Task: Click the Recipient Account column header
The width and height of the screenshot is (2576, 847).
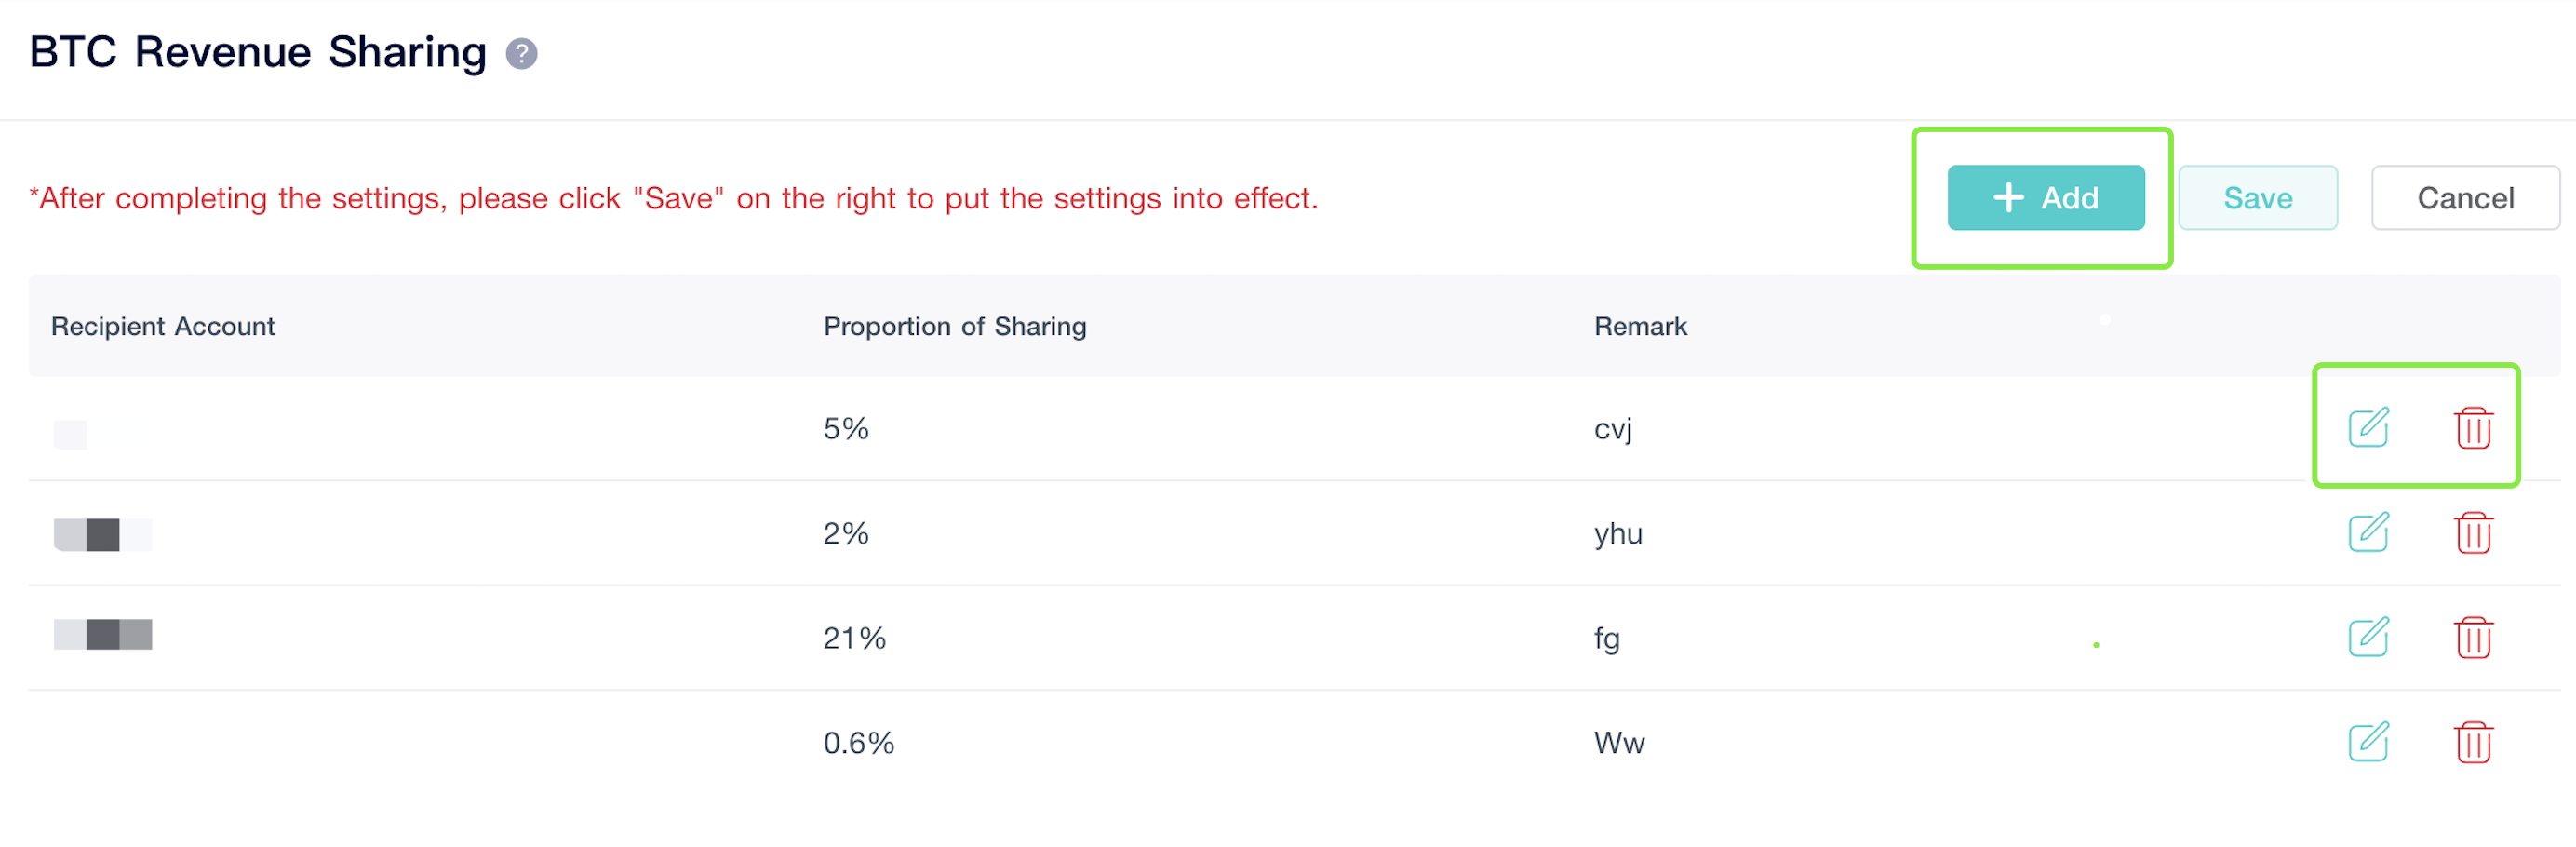Action: click(x=163, y=327)
